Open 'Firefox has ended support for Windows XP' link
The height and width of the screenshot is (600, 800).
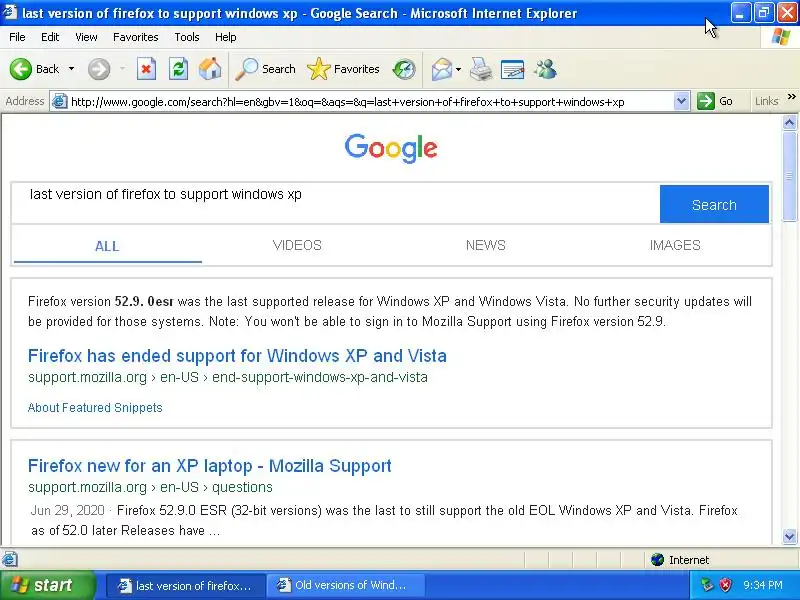237,356
